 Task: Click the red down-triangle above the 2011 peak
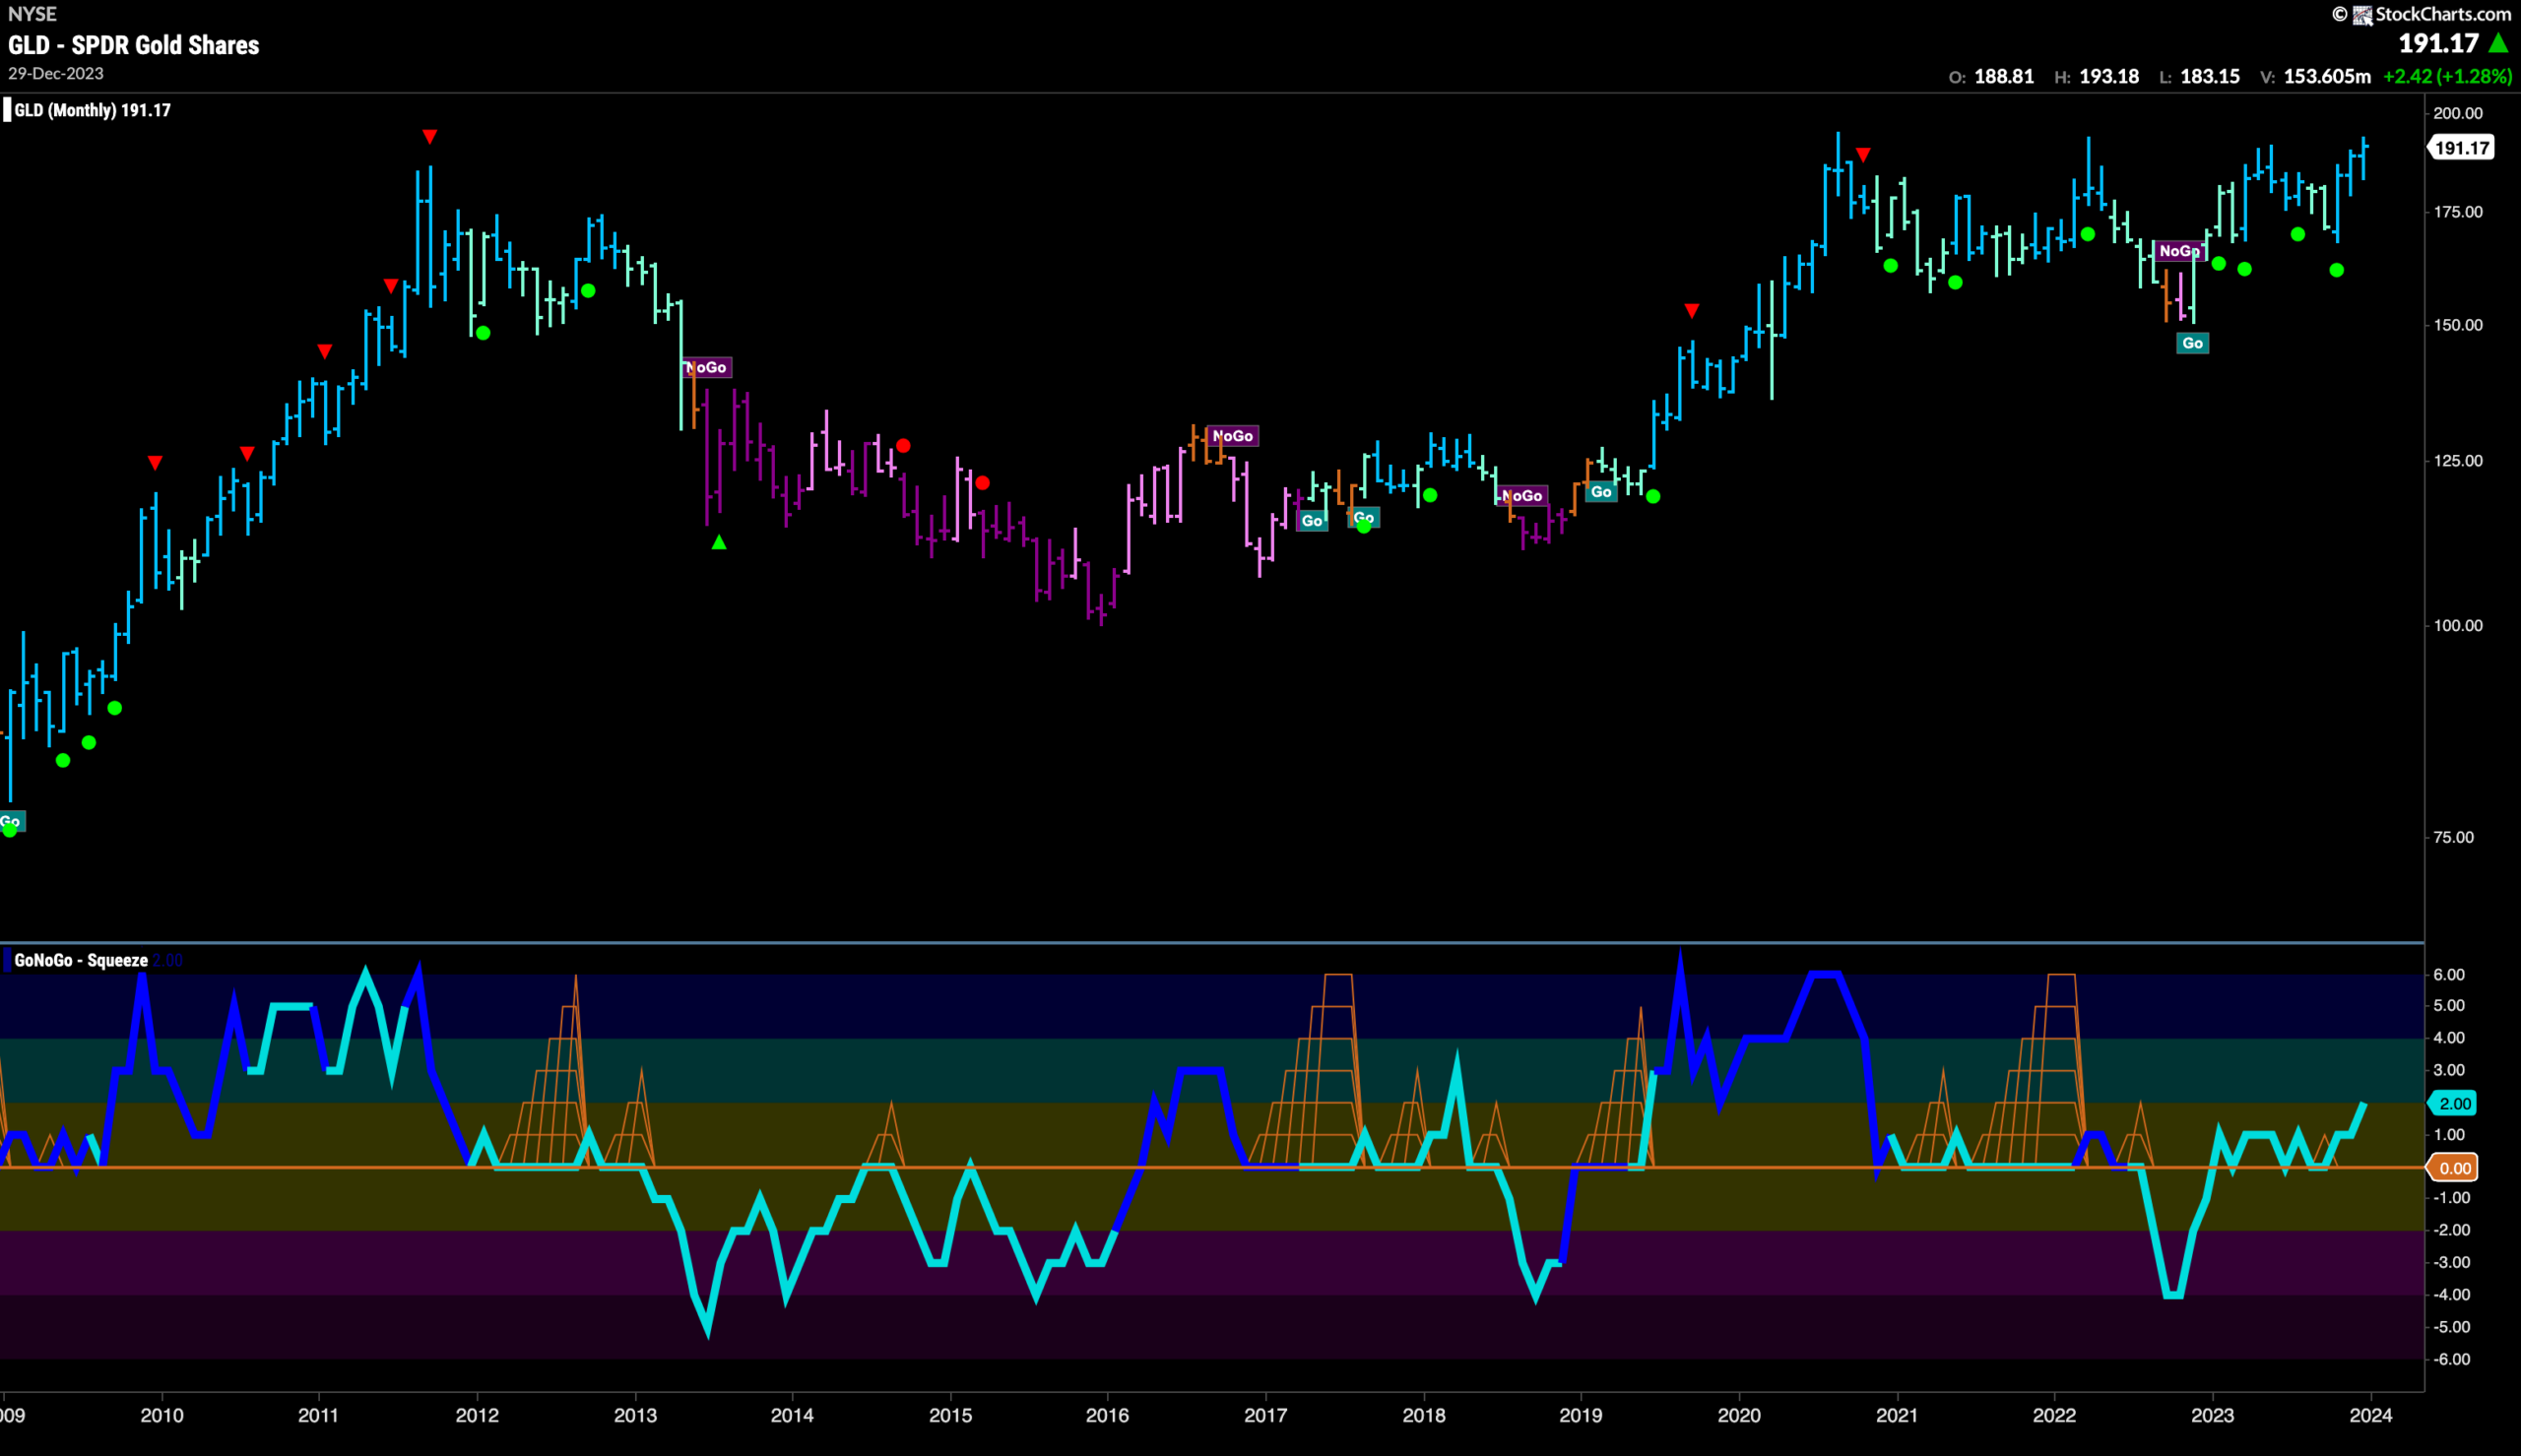430,136
